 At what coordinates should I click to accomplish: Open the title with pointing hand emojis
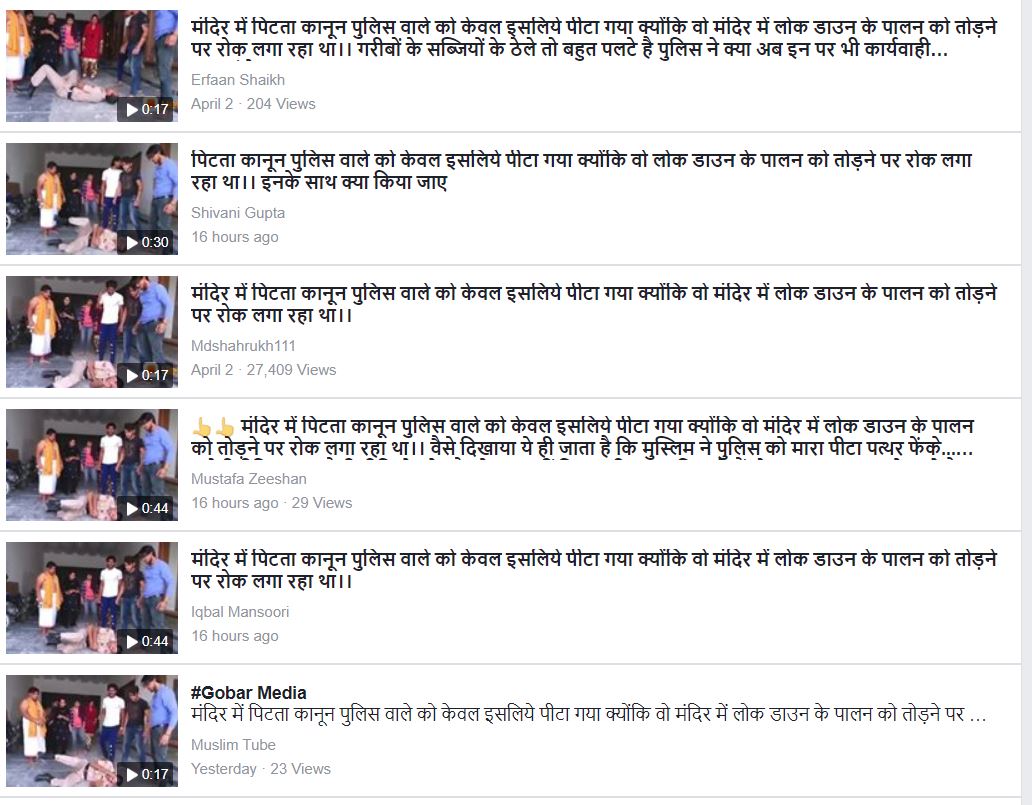coord(582,436)
